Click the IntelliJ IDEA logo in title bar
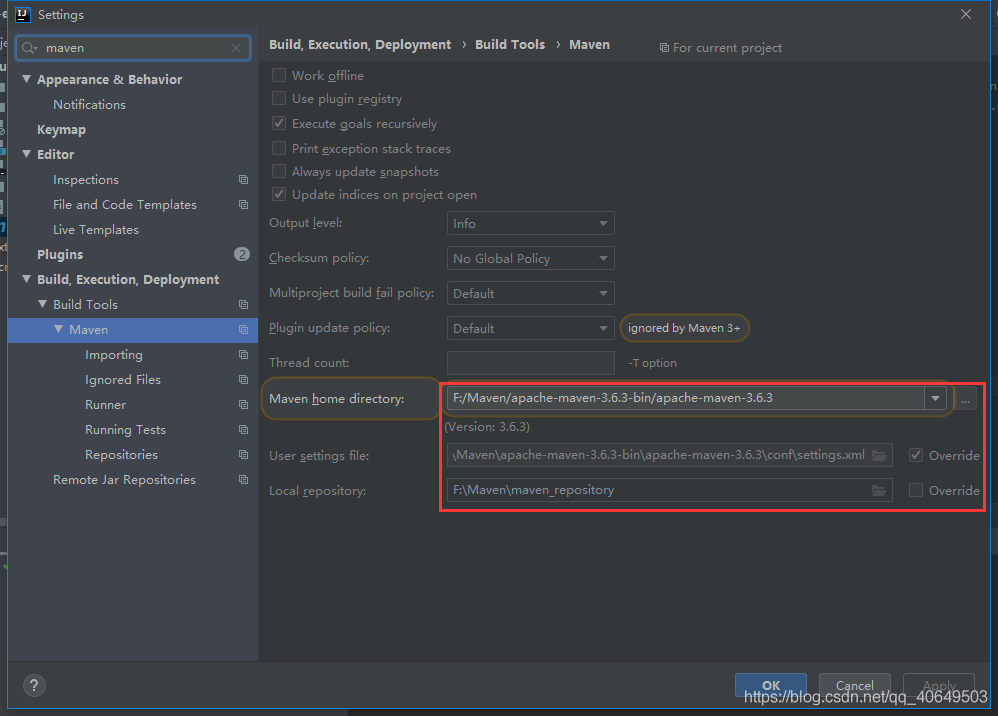 [x=23, y=15]
